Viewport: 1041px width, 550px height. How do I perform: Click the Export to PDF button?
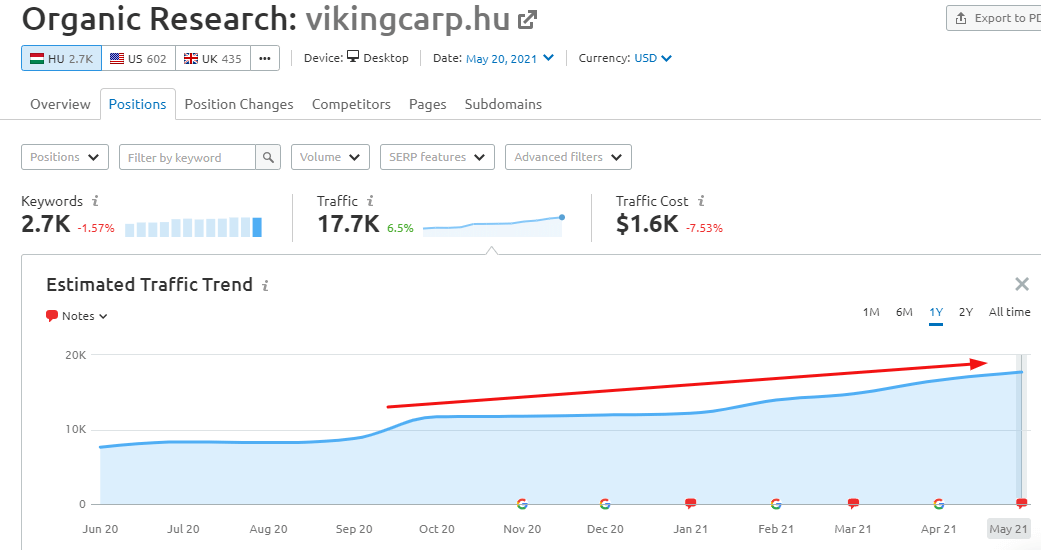(994, 19)
